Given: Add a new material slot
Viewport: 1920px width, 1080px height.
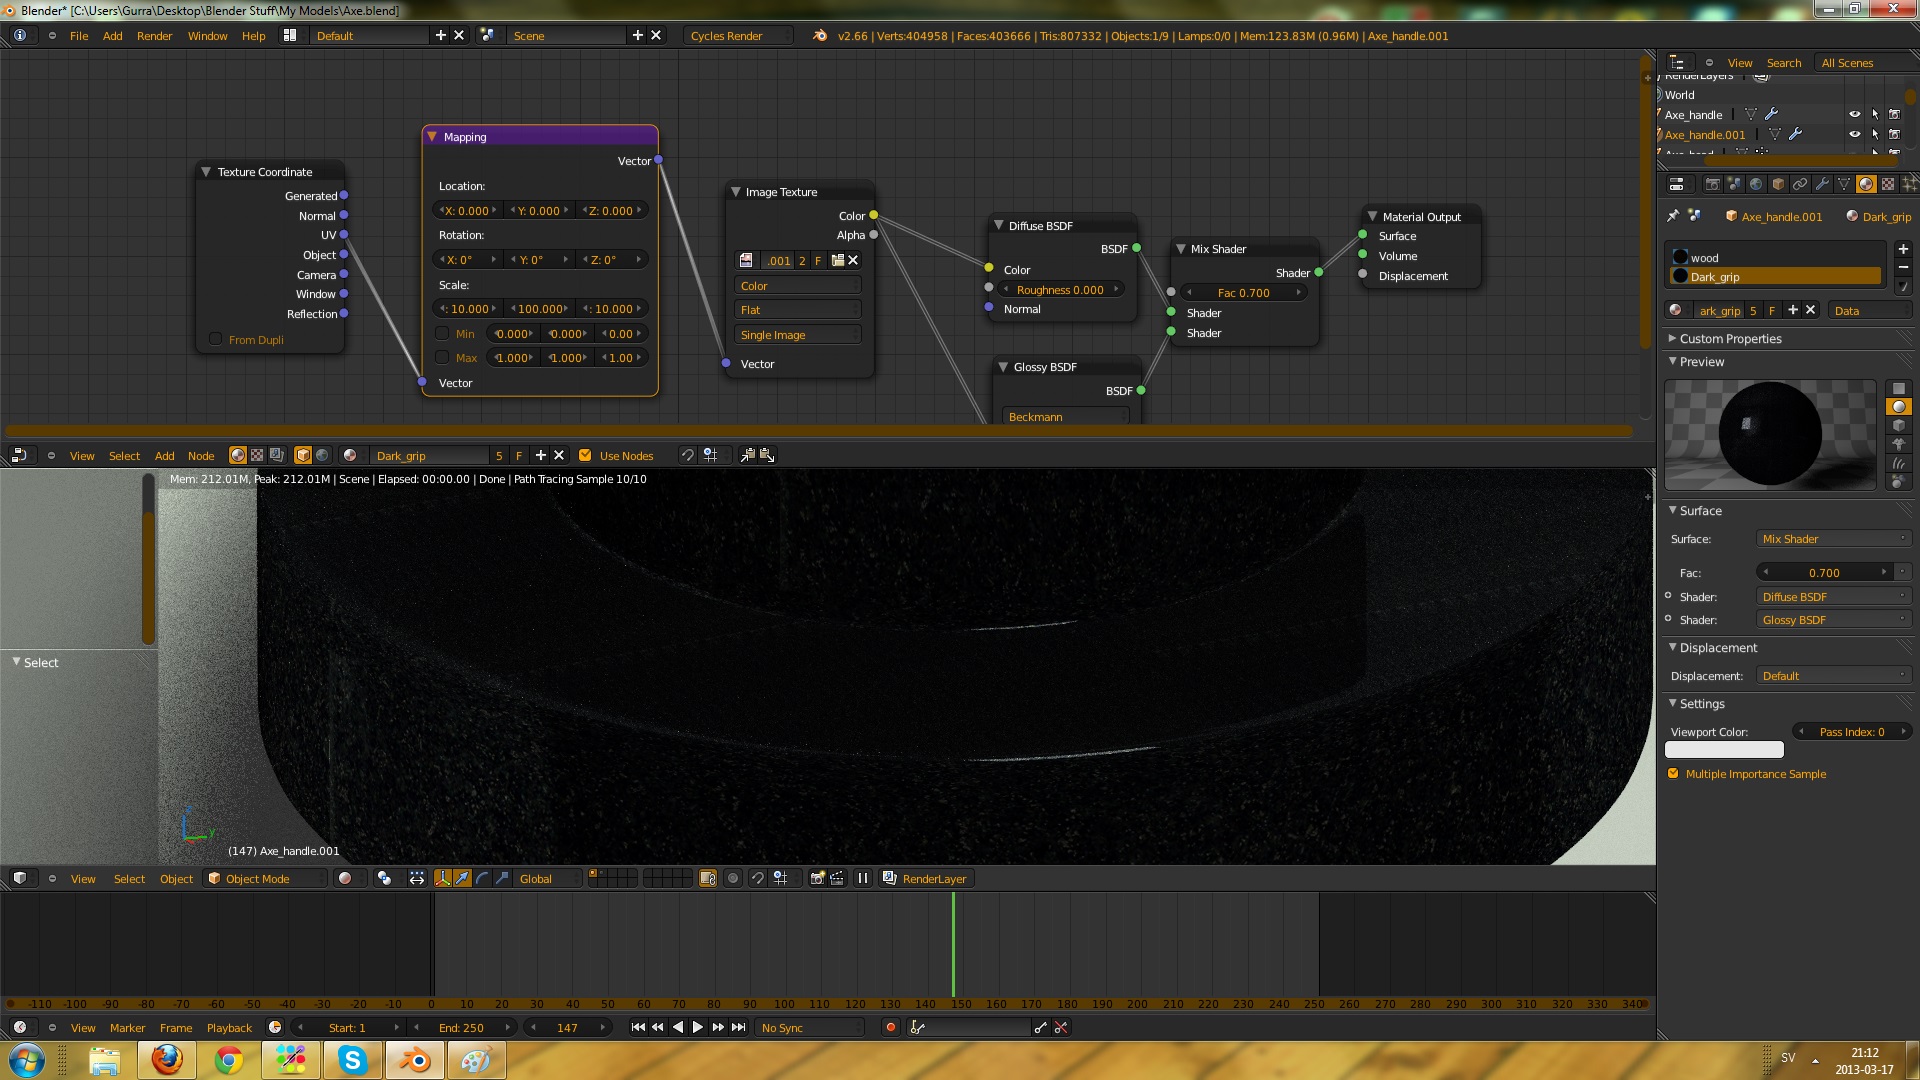Looking at the screenshot, I should click(x=1903, y=249).
